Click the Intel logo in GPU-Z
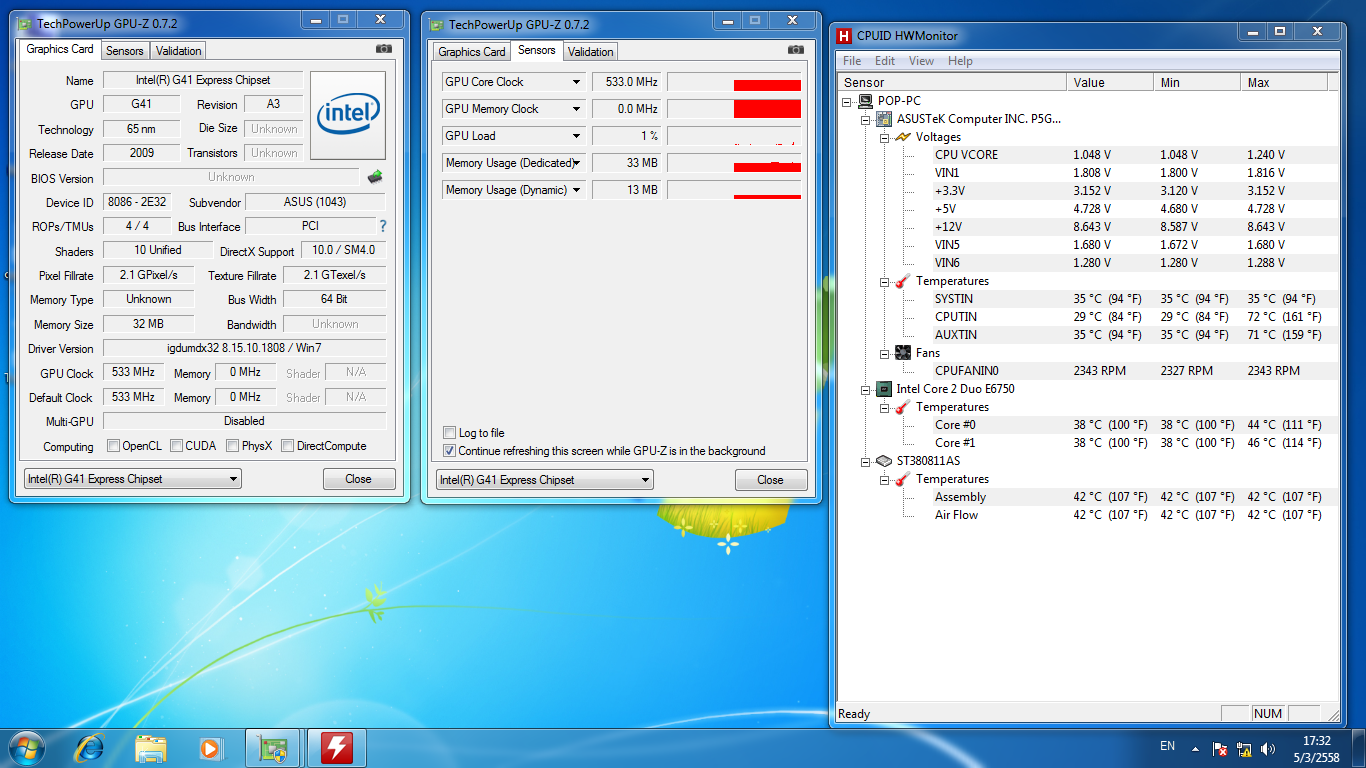This screenshot has height=768, width=1366. point(348,115)
